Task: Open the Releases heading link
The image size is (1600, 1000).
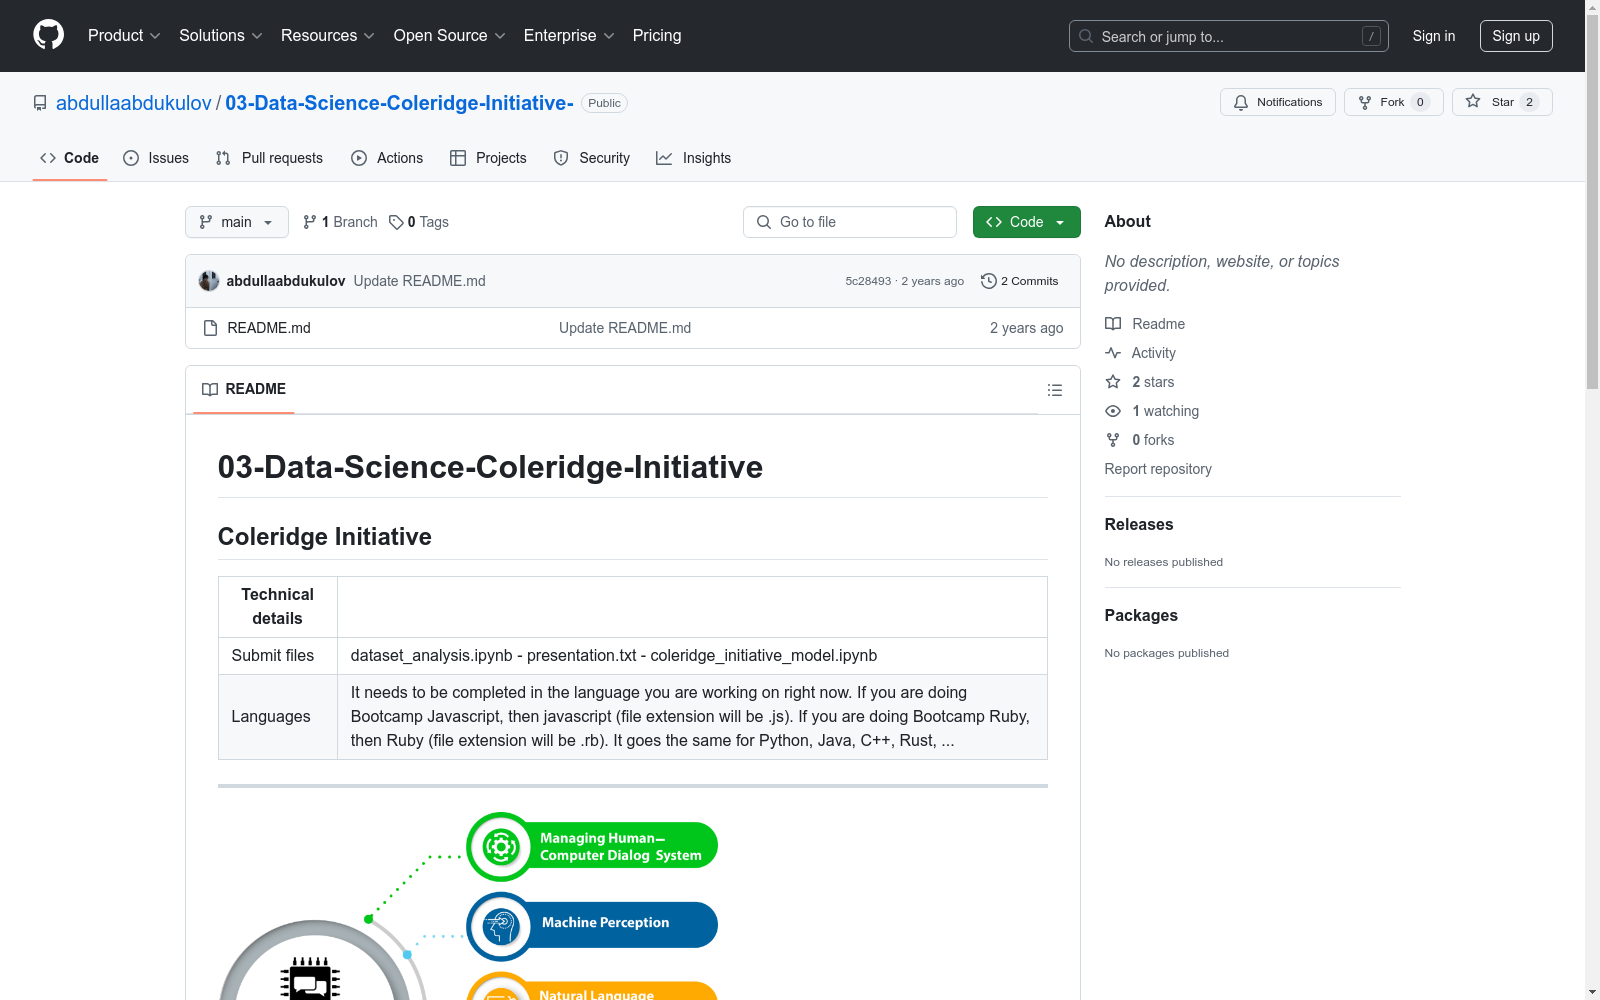Action: coord(1139,524)
